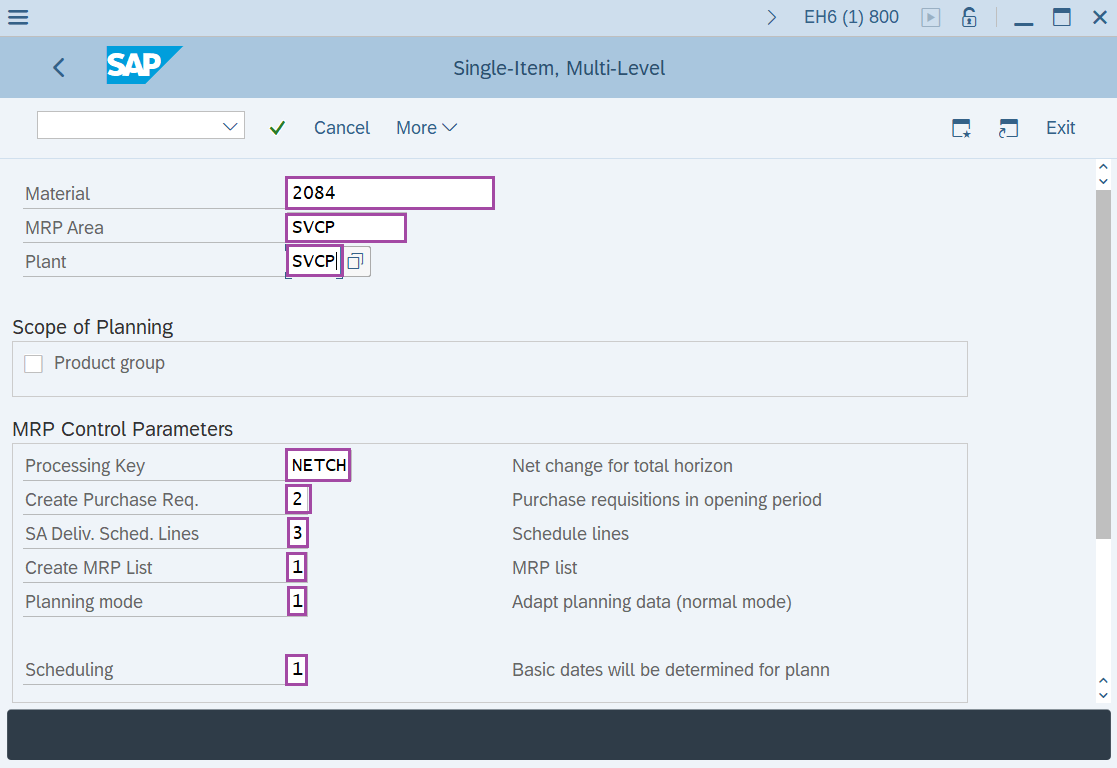
Task: Click the multiple selection icon beside Plant
Action: coord(356,260)
